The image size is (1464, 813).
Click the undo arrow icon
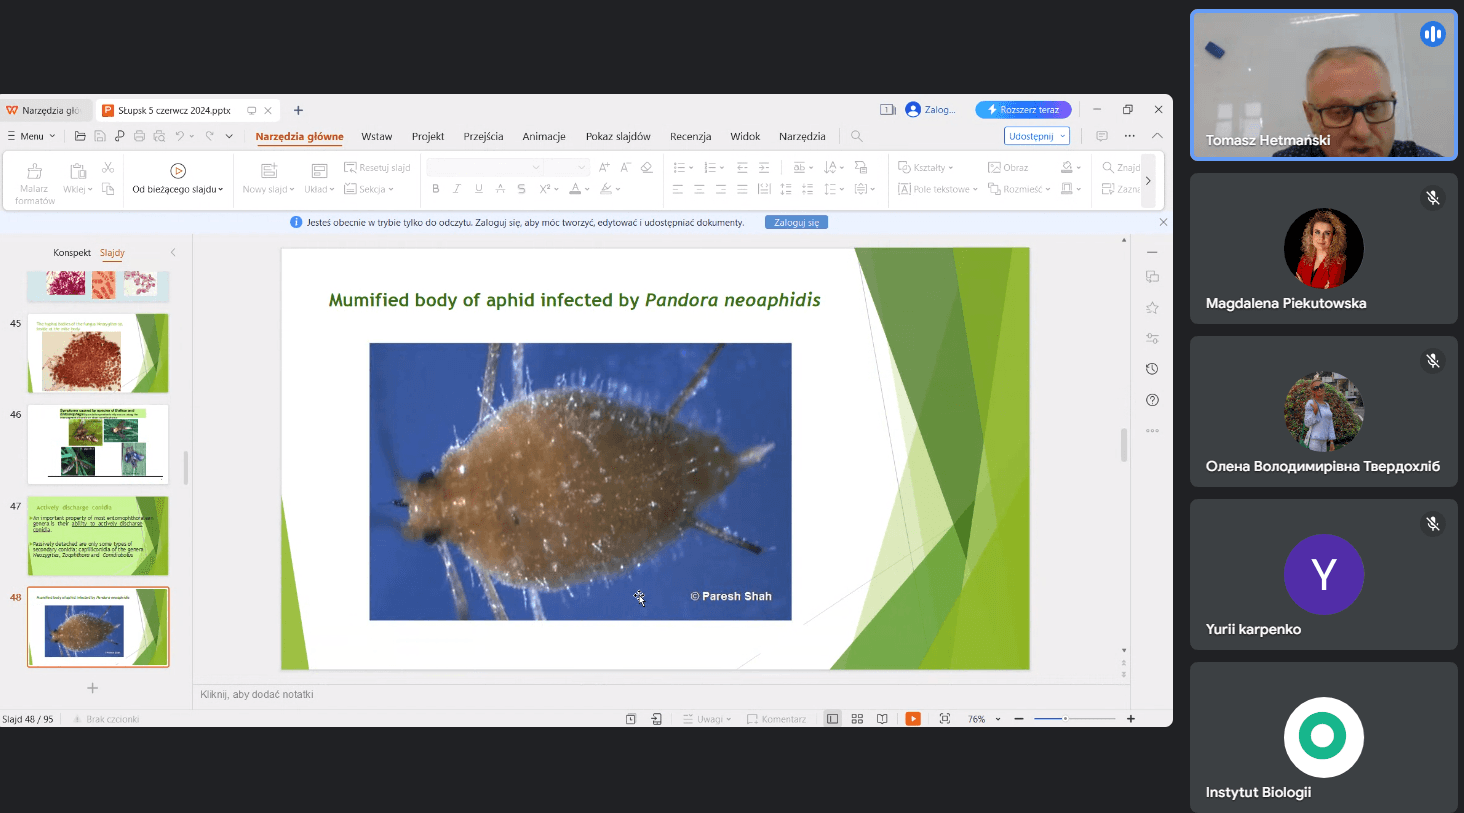click(x=180, y=136)
